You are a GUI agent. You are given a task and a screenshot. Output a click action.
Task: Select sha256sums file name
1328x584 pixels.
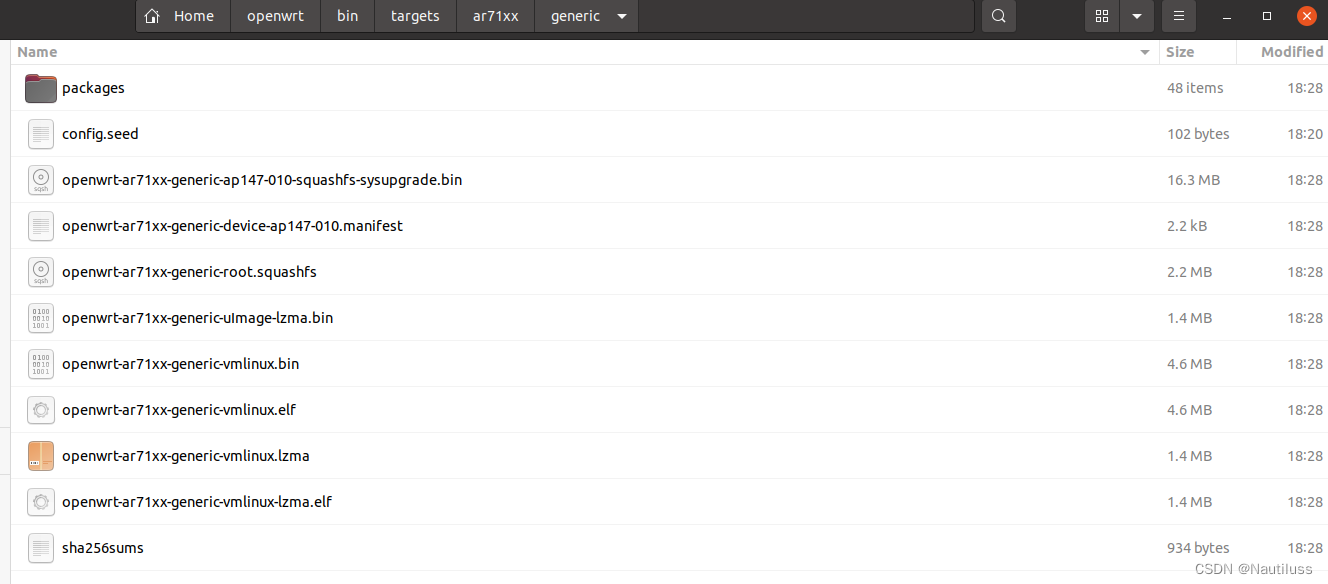pos(103,548)
